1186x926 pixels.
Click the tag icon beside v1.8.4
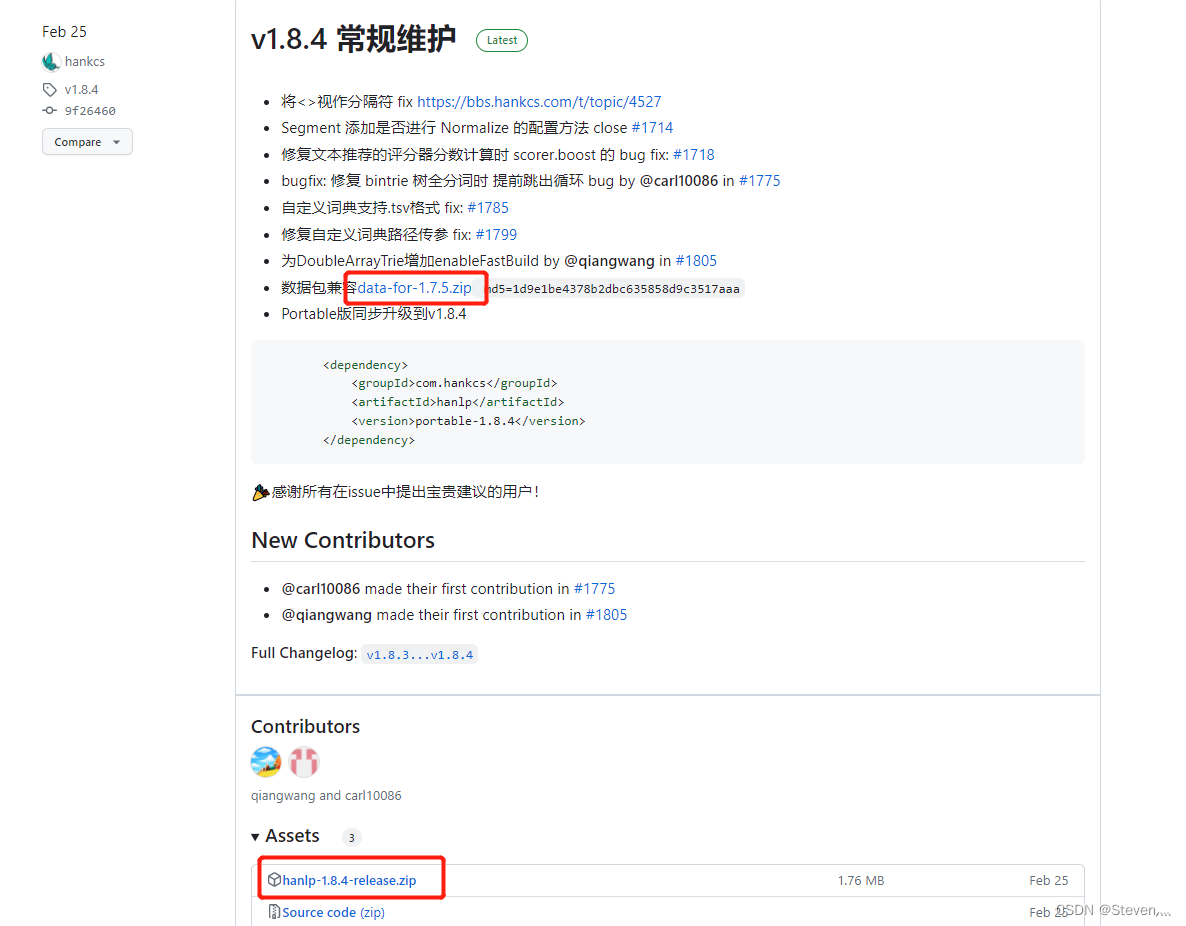[x=49, y=89]
